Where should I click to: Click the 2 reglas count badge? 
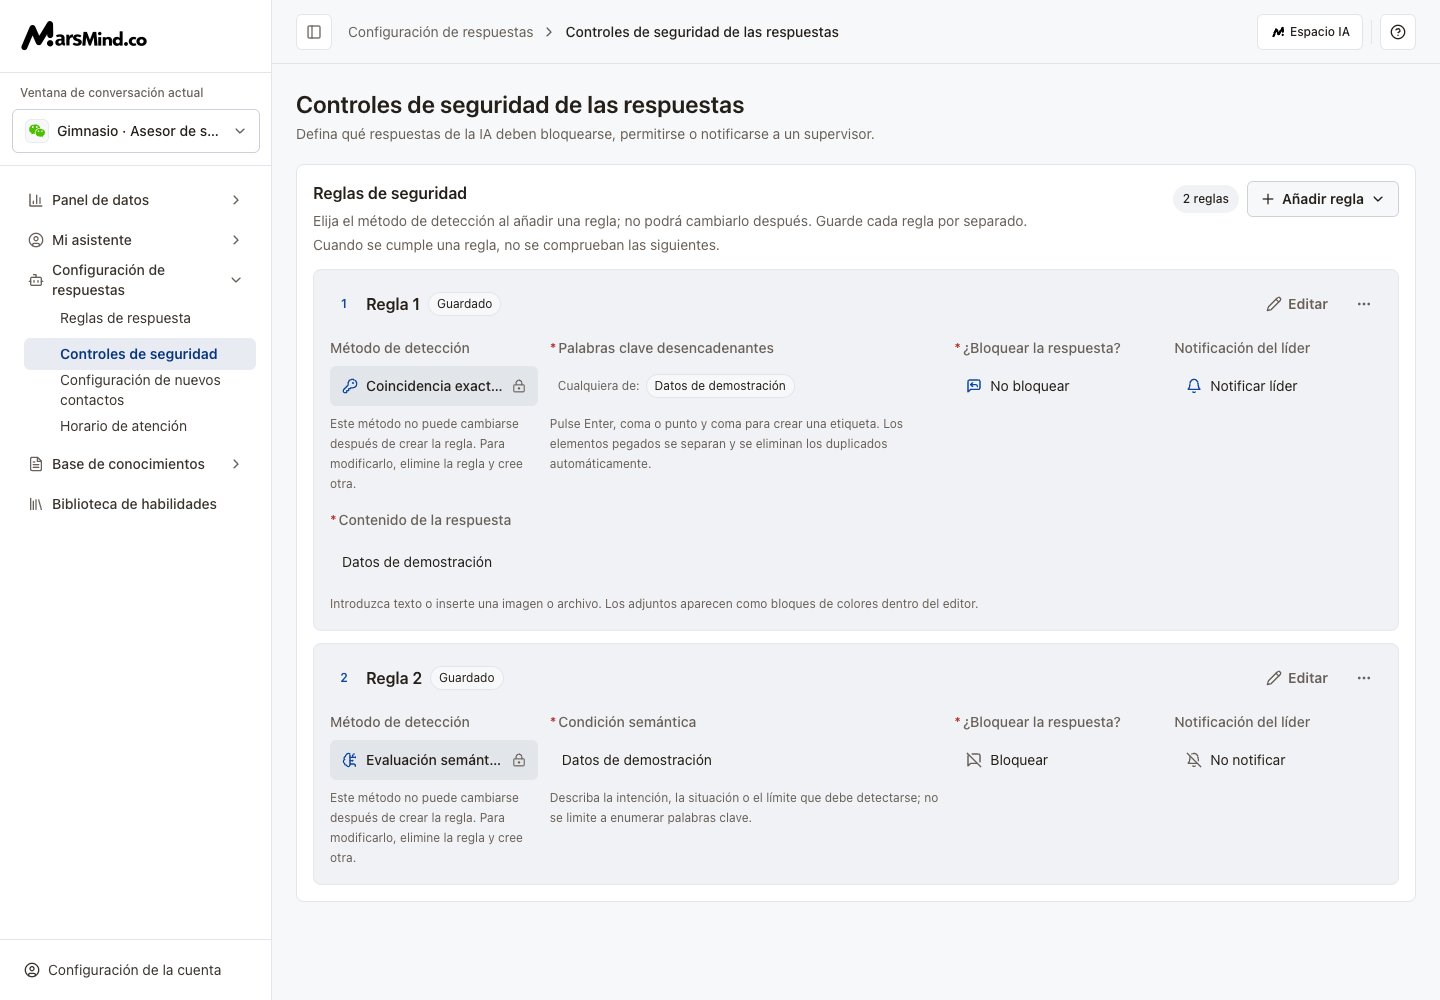tap(1206, 199)
